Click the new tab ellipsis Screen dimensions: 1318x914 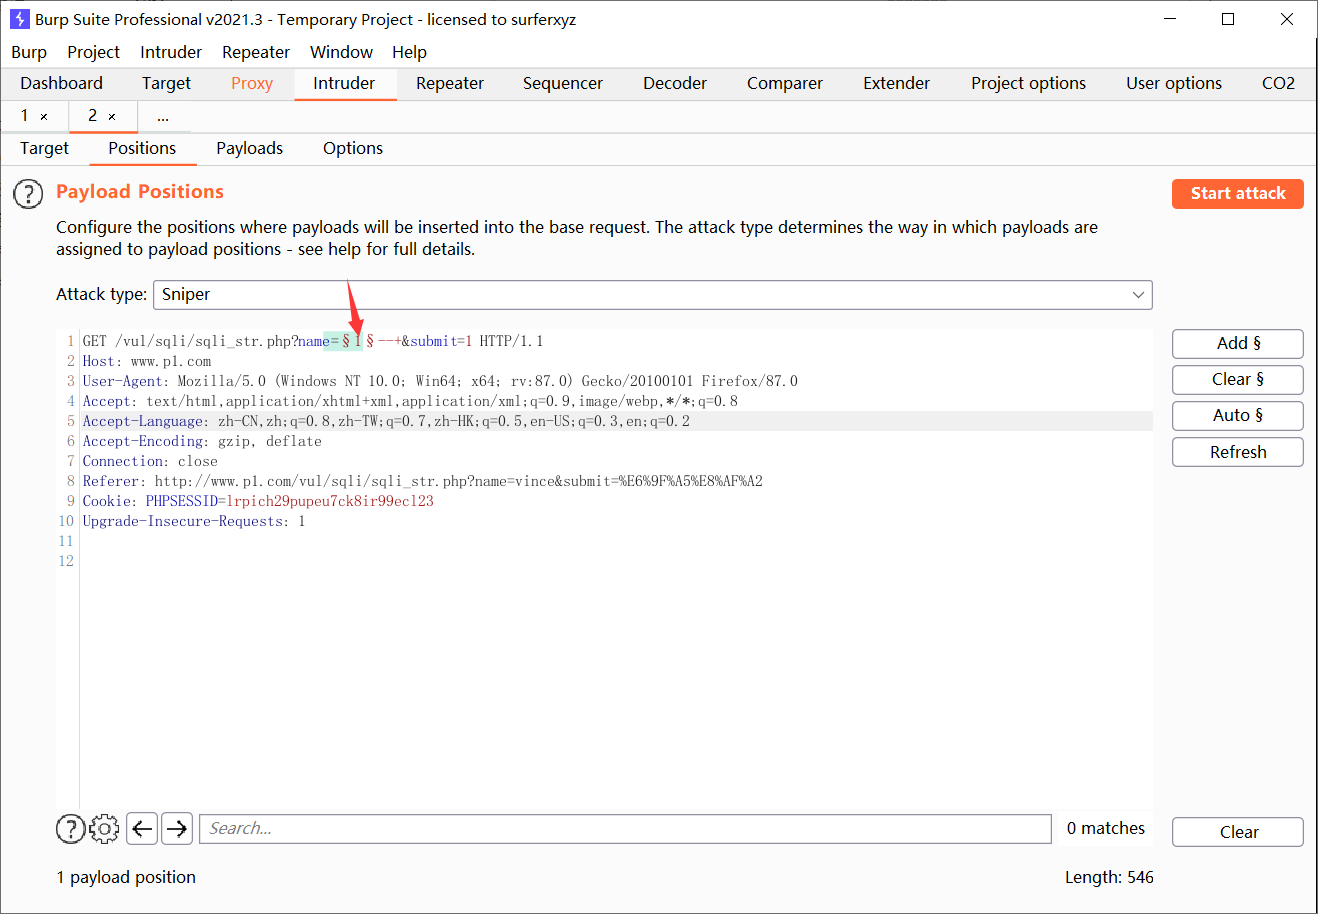163,117
